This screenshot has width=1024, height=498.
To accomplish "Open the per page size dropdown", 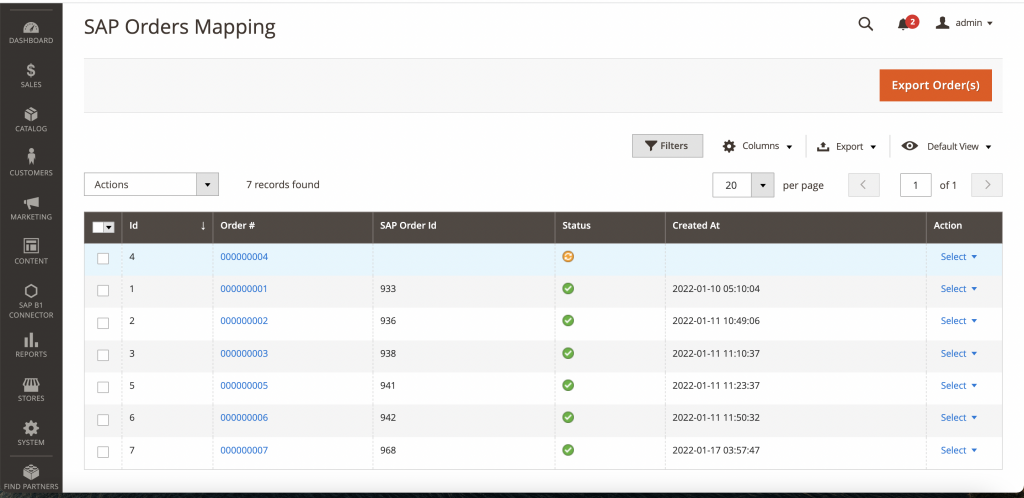I will point(763,185).
